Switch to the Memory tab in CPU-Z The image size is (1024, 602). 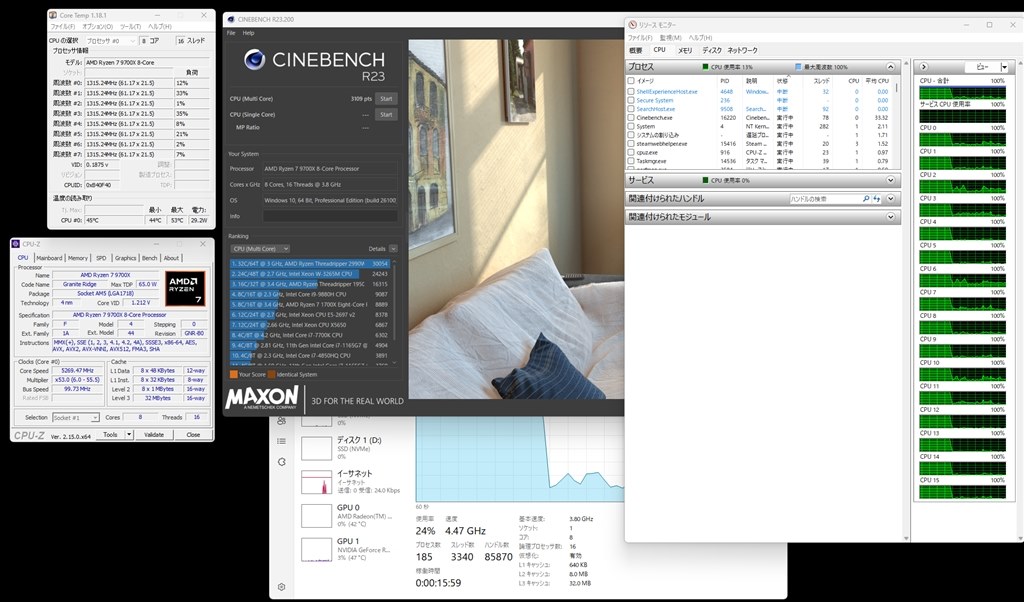point(78,258)
